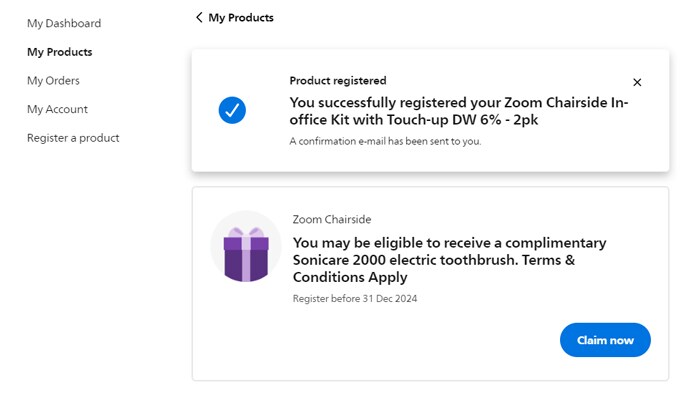Viewport: 700px width, 394px height.
Task: Click the My Products breadcrumb heading
Action: pyautogui.click(x=241, y=17)
